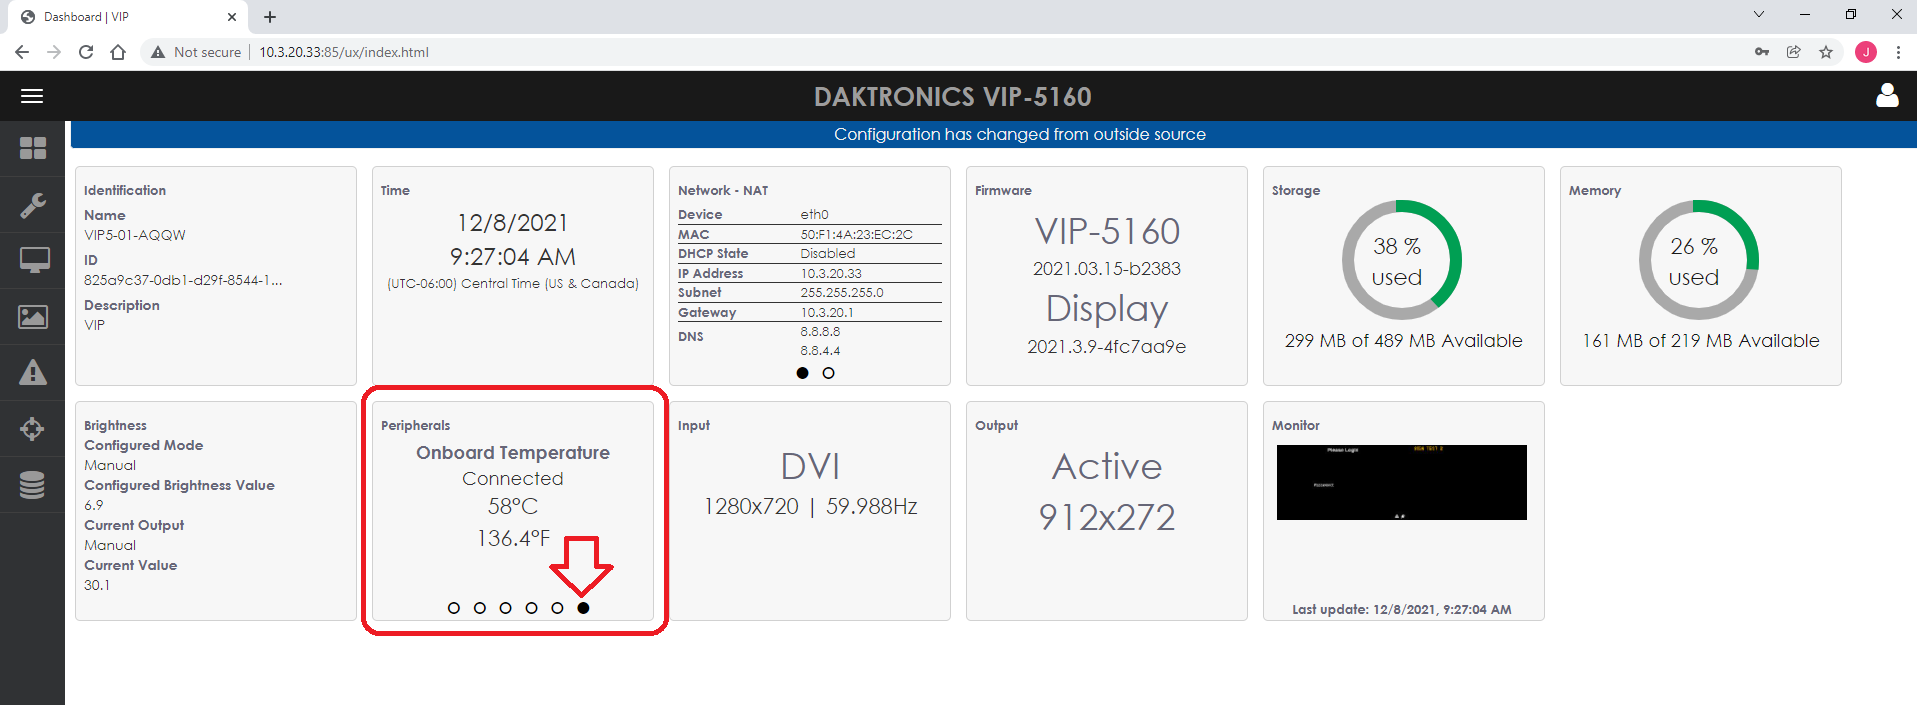Click Gateway value 10.3.20.1
1917x705 pixels.
coord(827,312)
